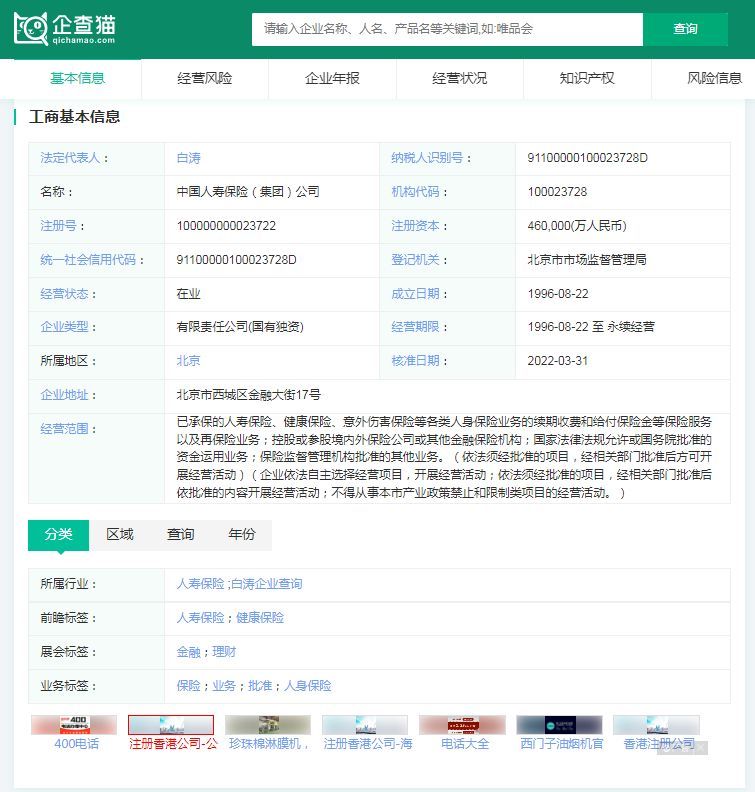The width and height of the screenshot is (755, 792).
Task: Click the 健康保险 tag link
Action: pos(260,618)
